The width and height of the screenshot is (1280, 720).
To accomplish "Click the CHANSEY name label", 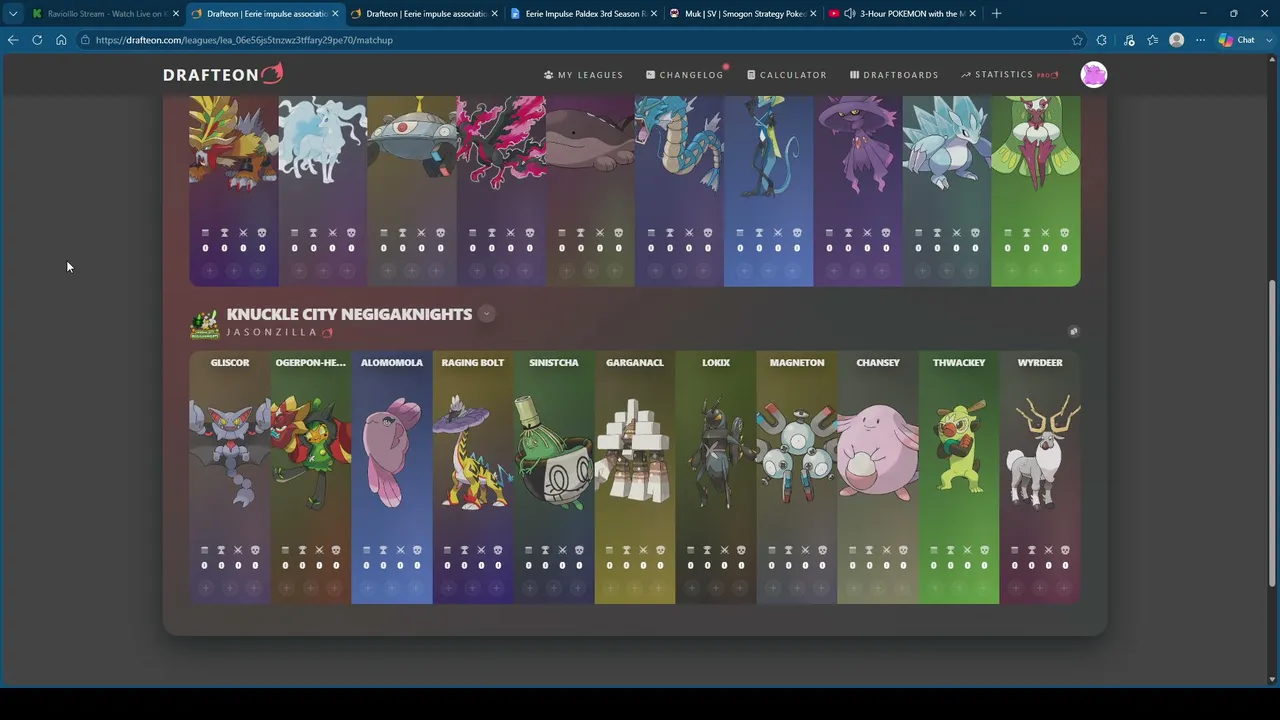I will [x=878, y=363].
